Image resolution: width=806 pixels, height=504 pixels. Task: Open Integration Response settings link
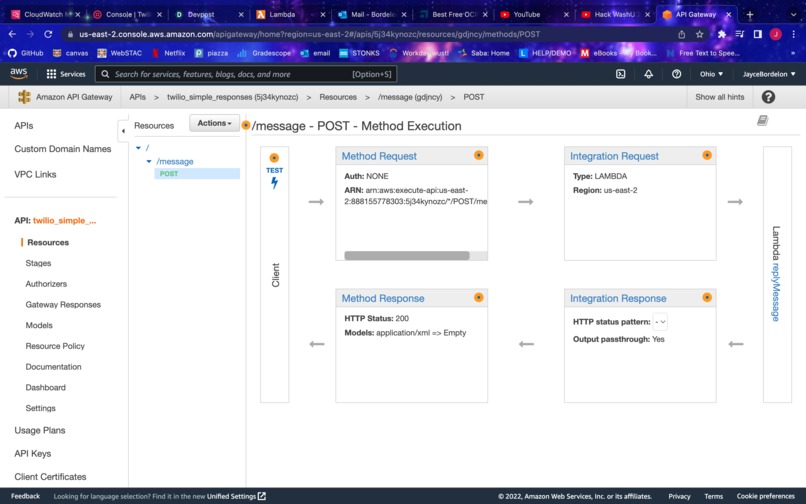[x=618, y=298]
